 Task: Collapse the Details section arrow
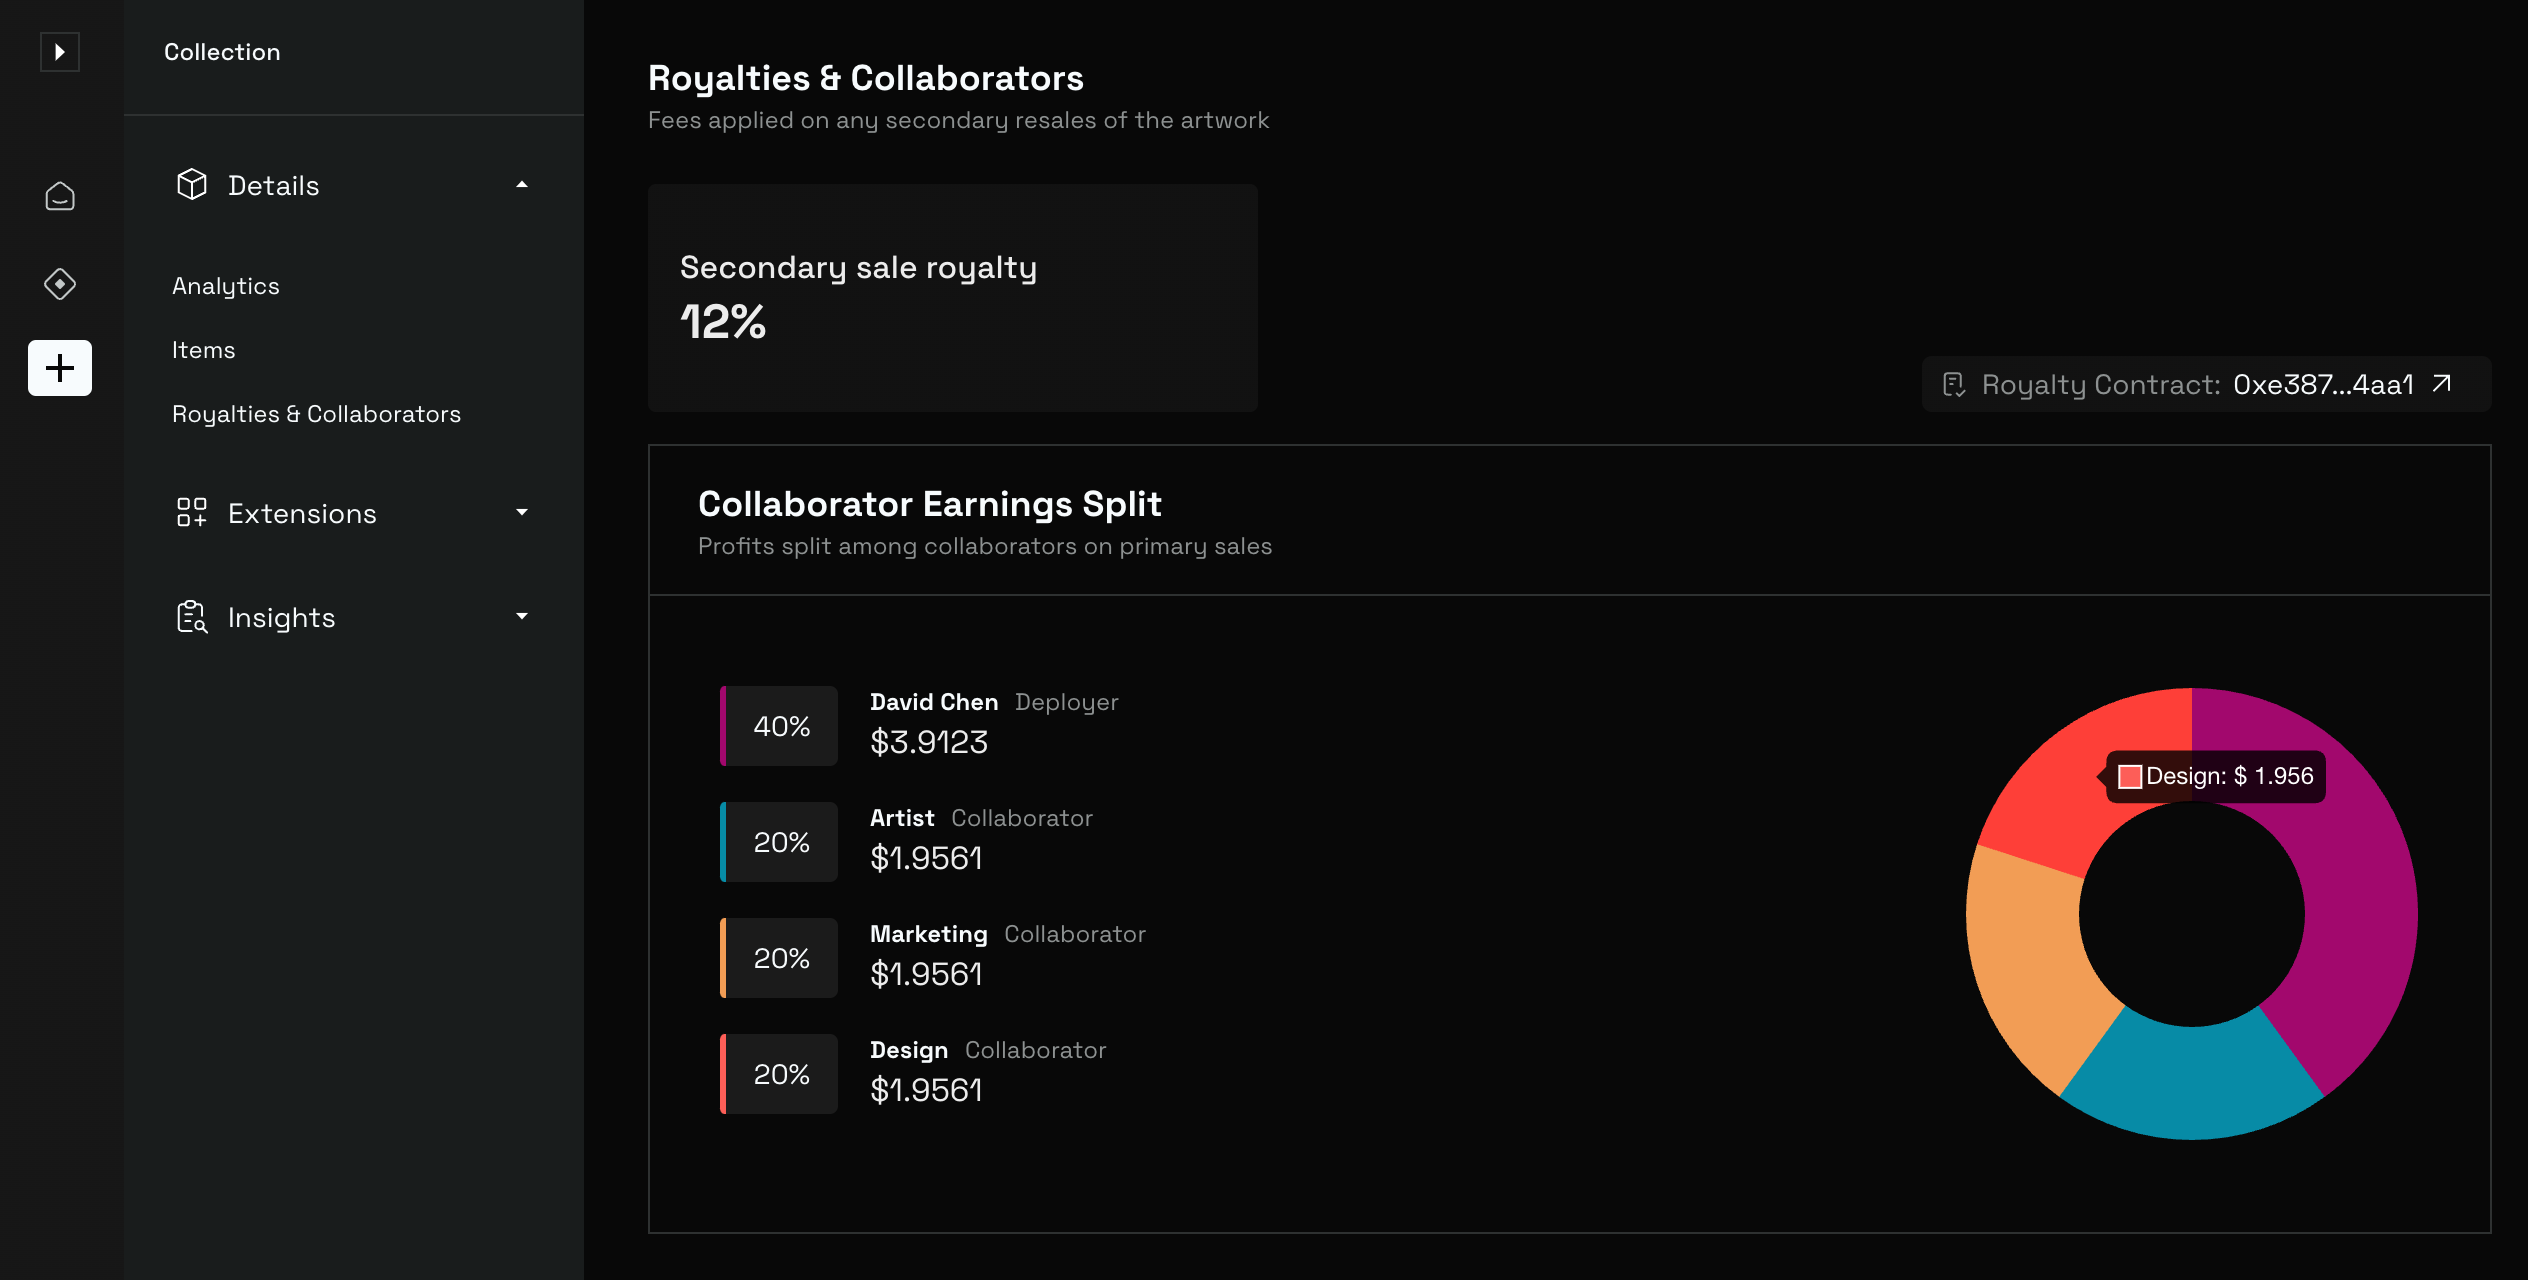tap(521, 185)
